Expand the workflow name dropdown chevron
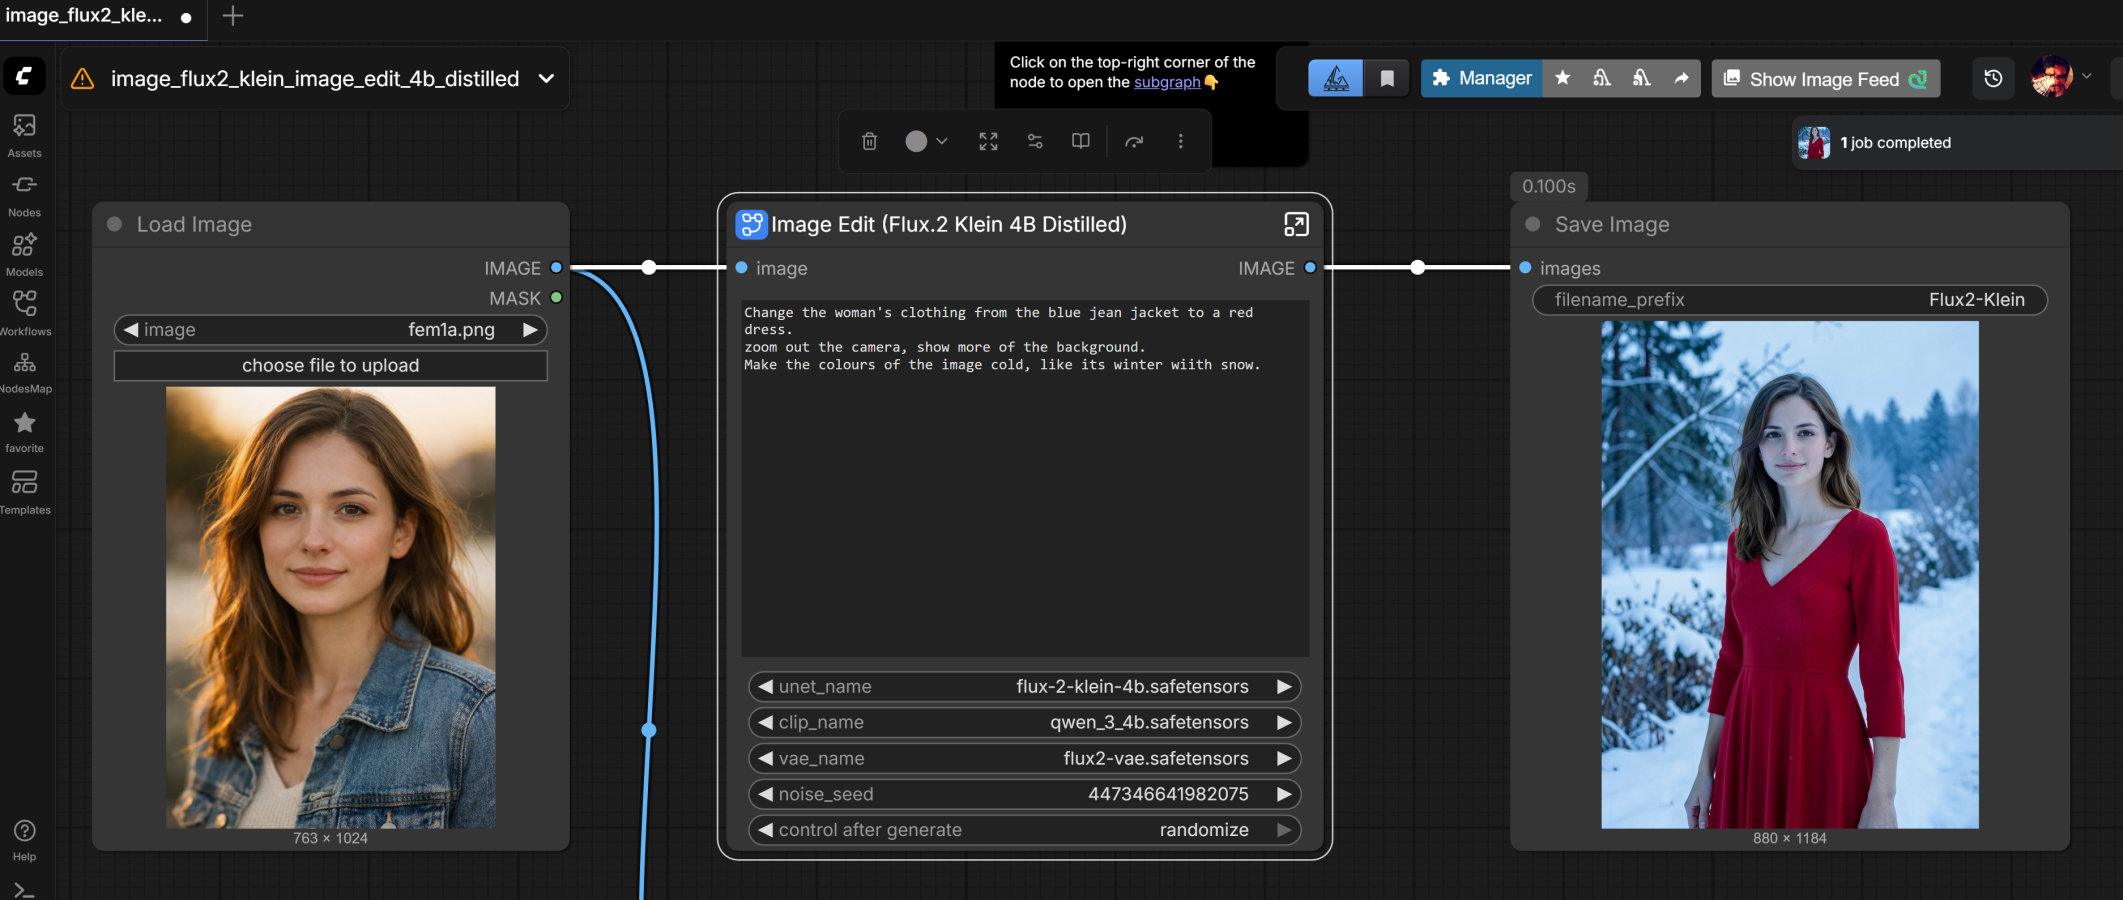Viewport: 2123px width, 900px height. coord(546,79)
